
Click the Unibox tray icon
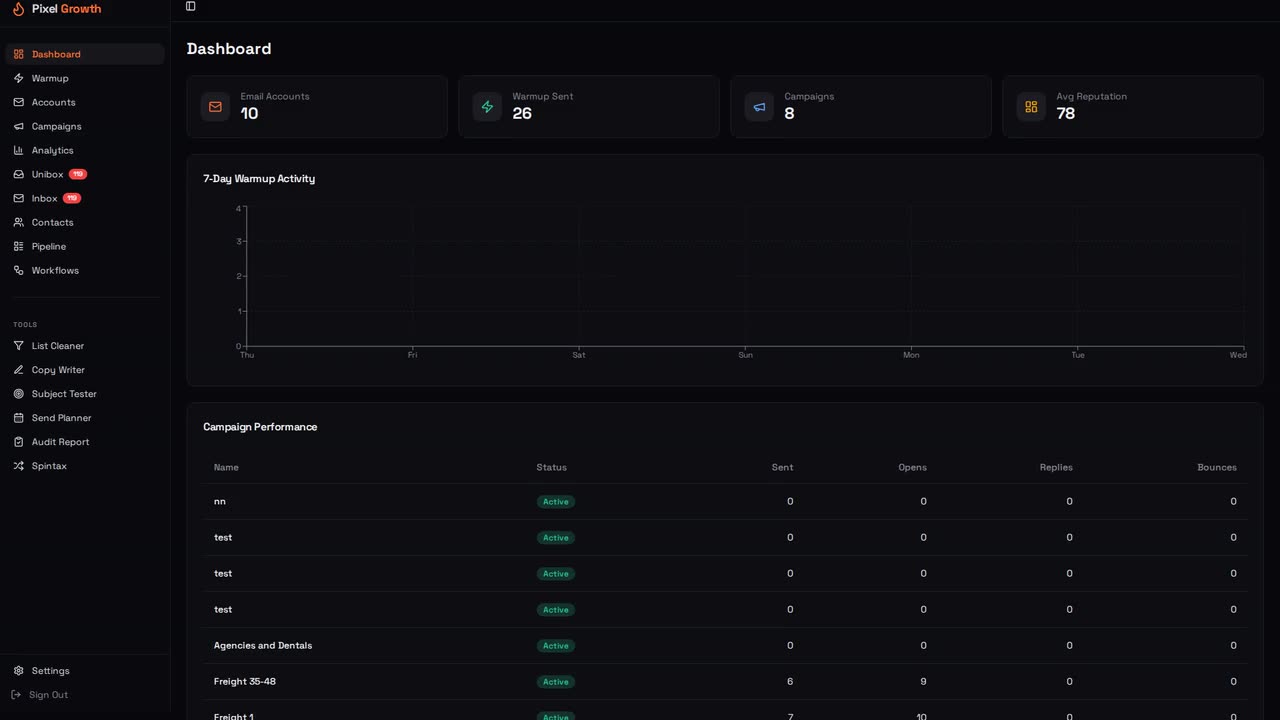coord(18,174)
